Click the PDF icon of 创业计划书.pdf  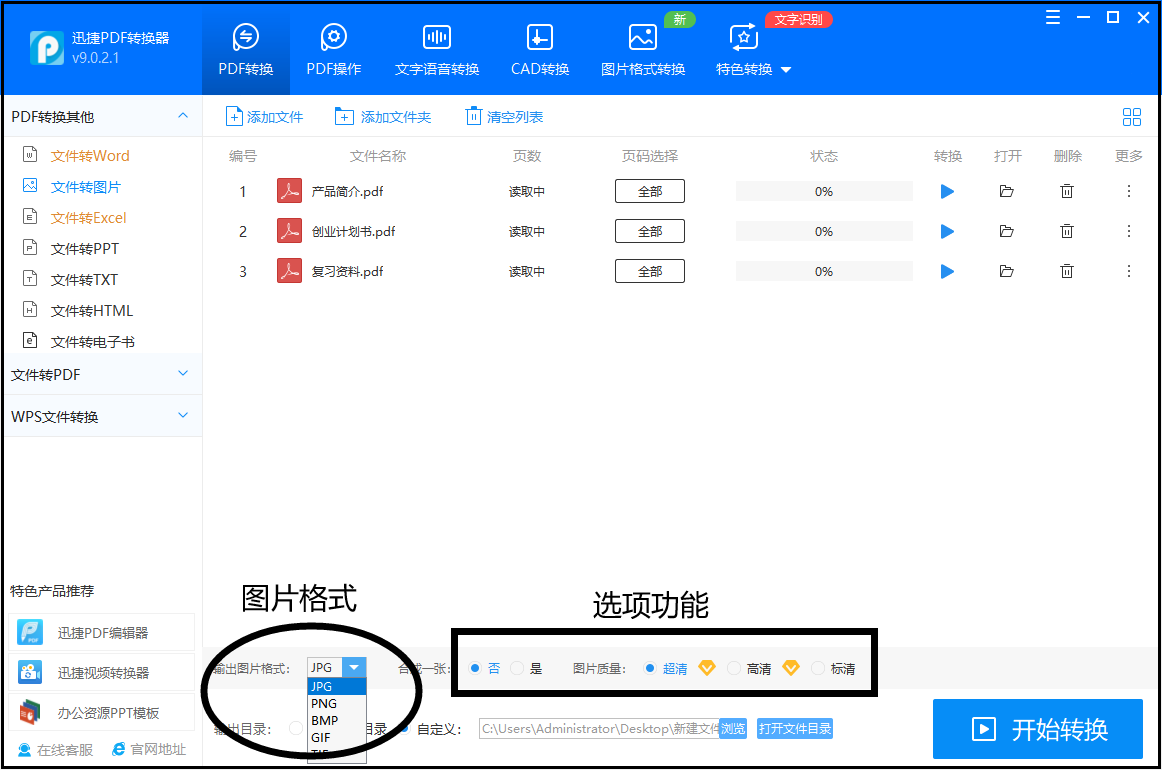coord(289,231)
